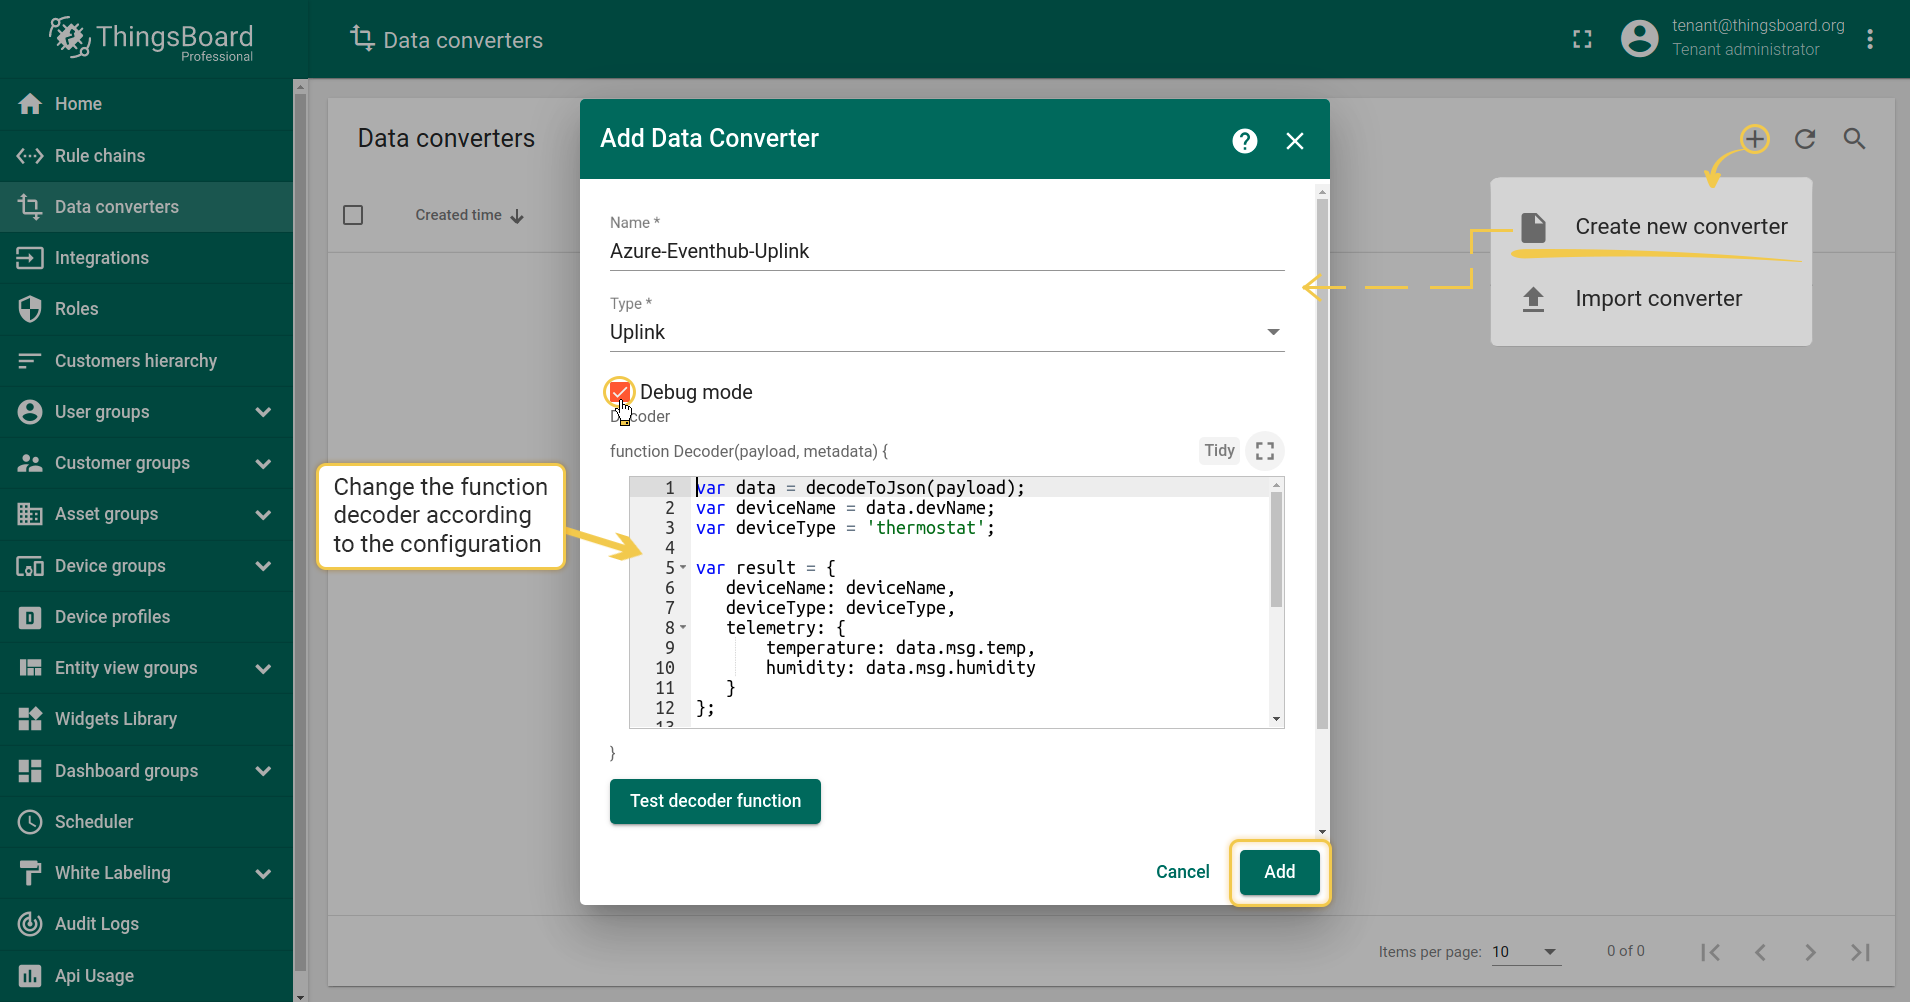Collapse code fold at line 5
Screen dimensions: 1910x1002
pyautogui.click(x=683, y=568)
